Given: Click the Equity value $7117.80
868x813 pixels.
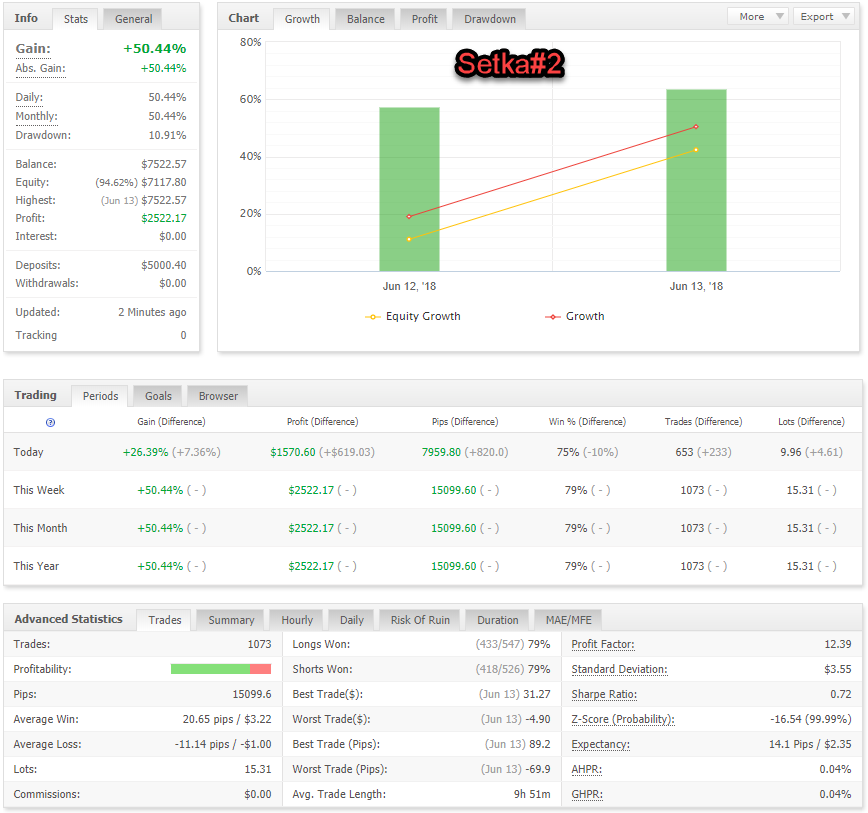Looking at the screenshot, I should (163, 183).
